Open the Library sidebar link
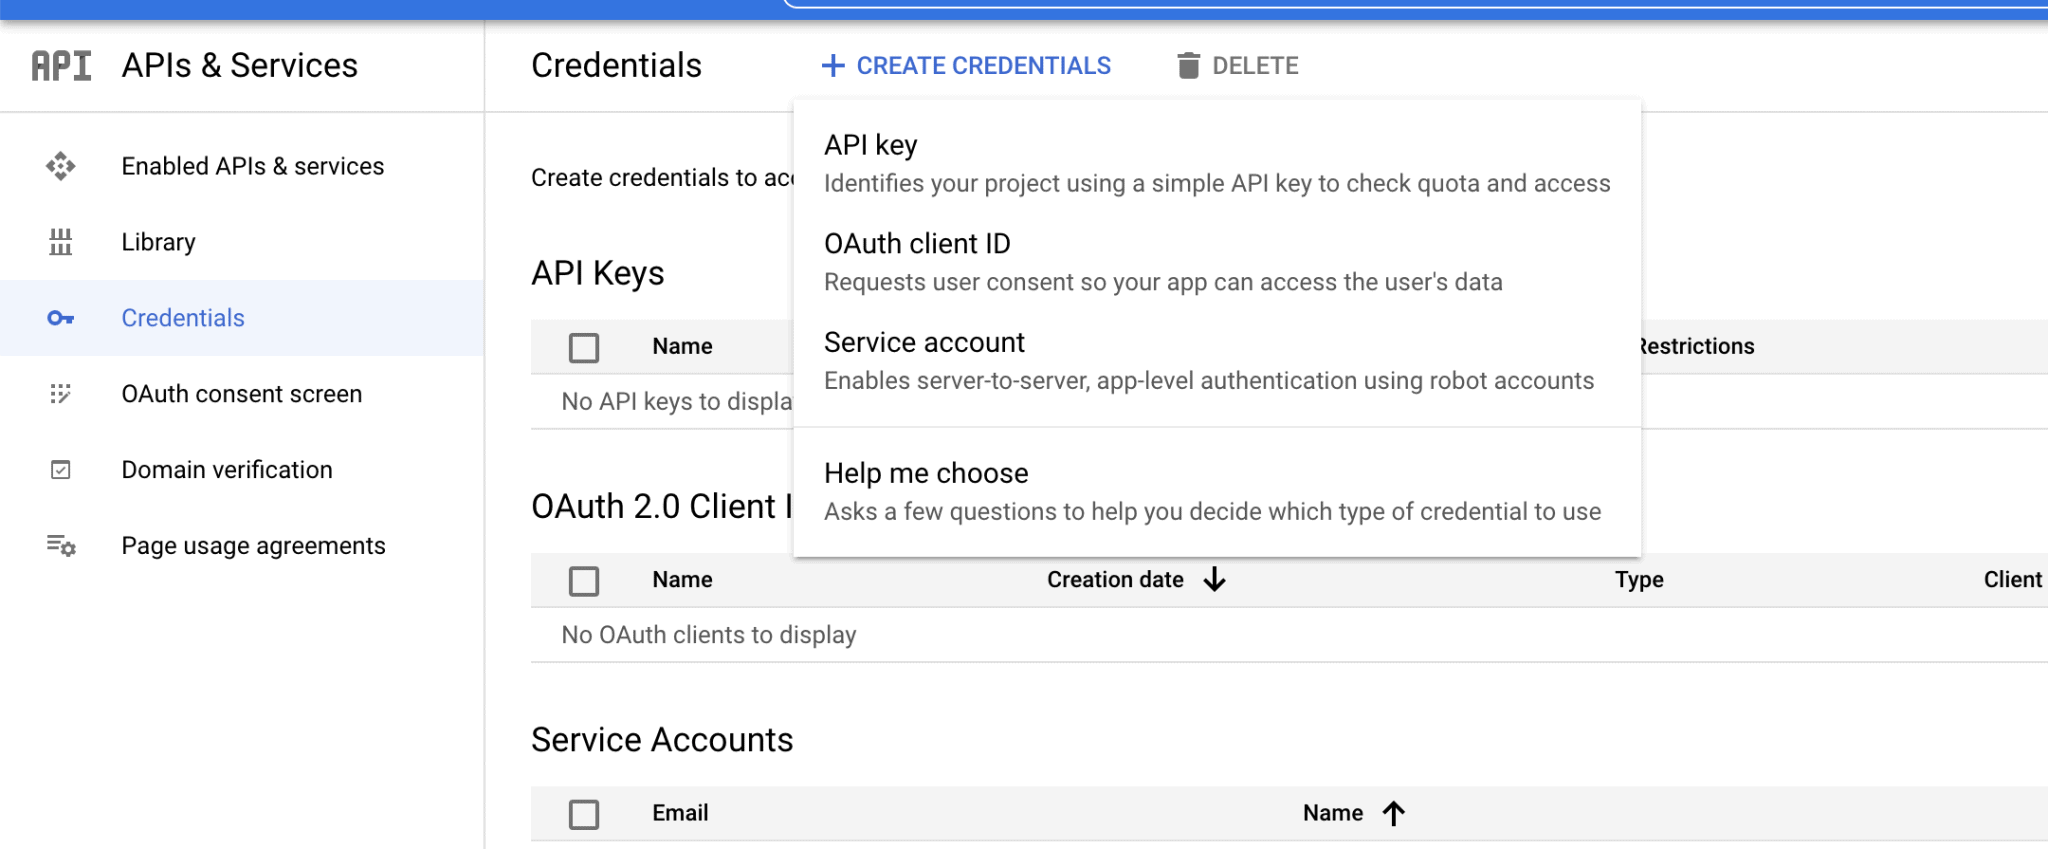This screenshot has width=2048, height=849. click(159, 242)
